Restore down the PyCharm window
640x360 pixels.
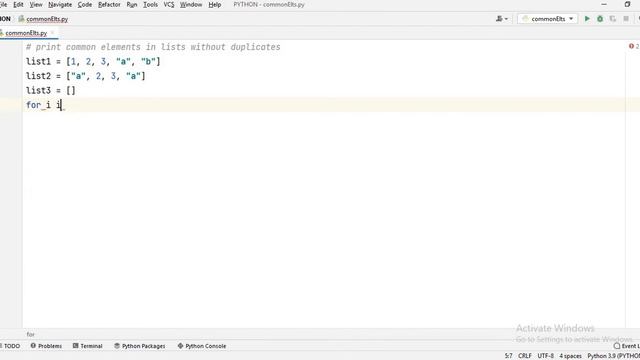tap(627, 4)
